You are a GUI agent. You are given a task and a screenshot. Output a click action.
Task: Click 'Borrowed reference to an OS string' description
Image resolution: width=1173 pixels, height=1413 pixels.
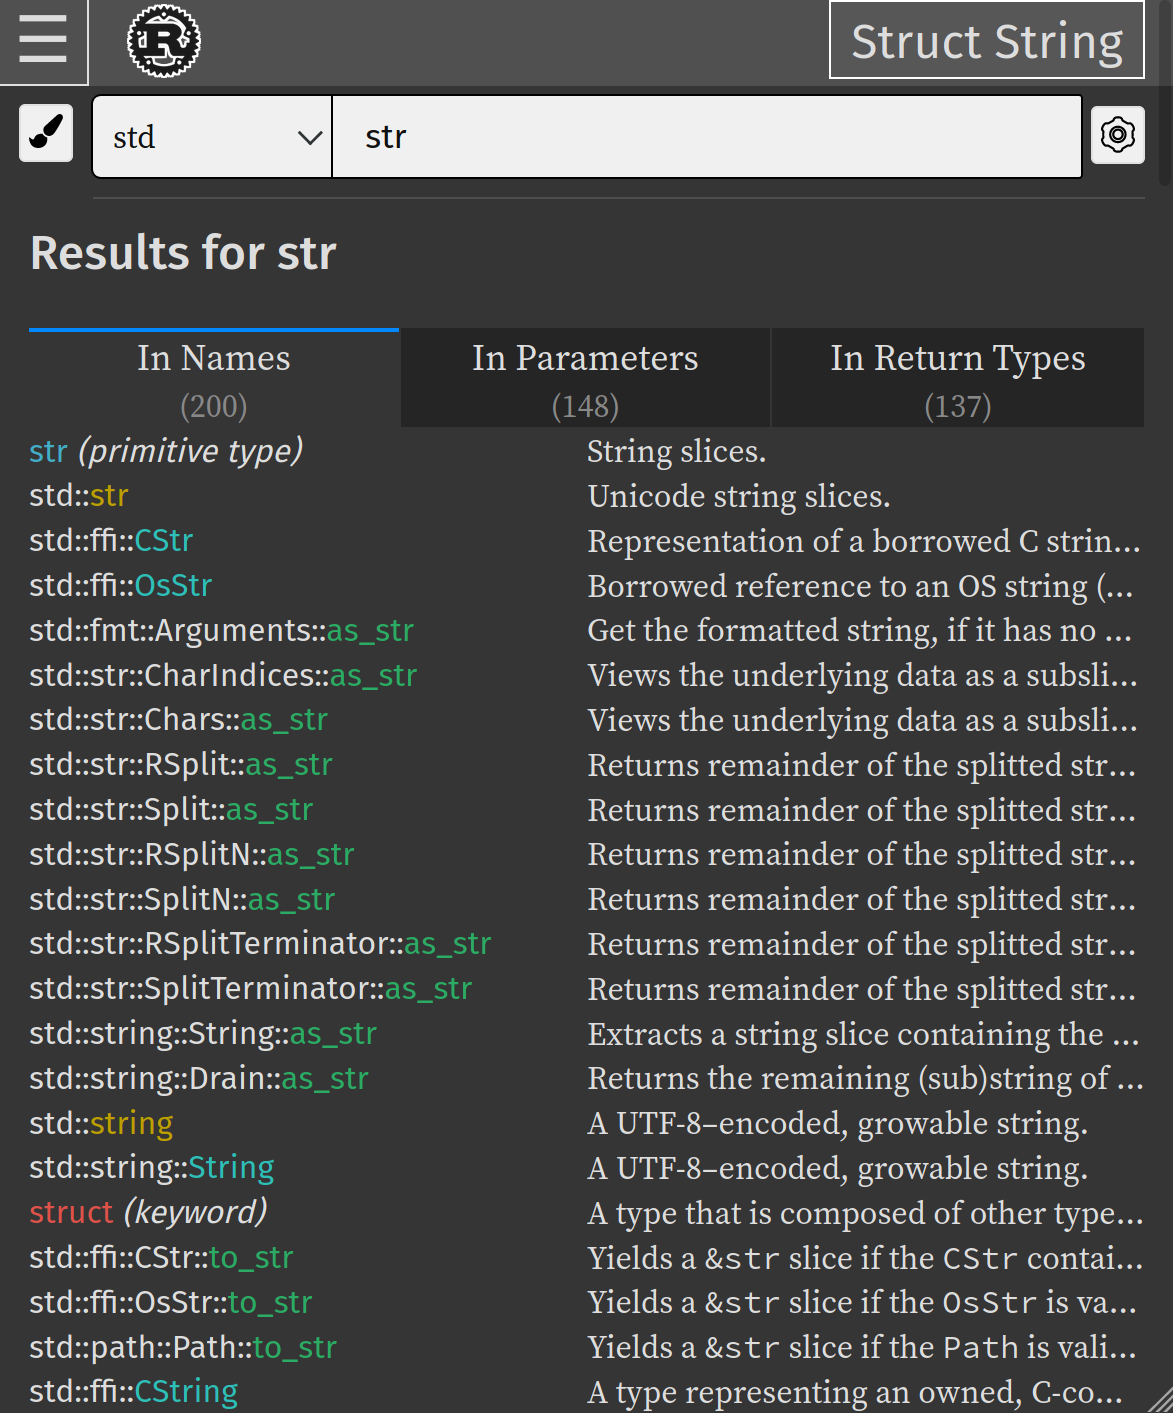(x=861, y=586)
